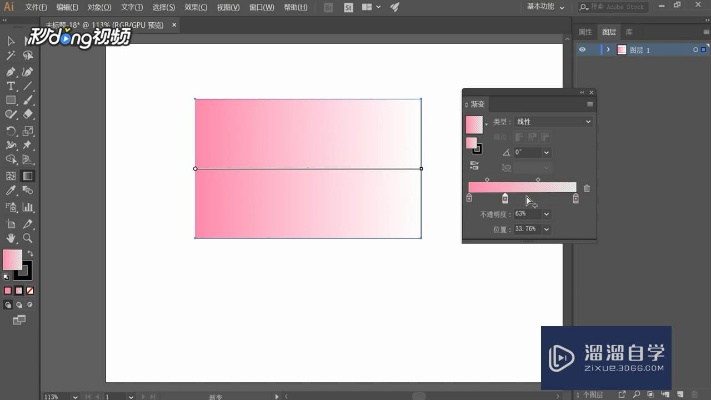The image size is (711, 400).
Task: Select the Slice tool
Action: point(28,224)
